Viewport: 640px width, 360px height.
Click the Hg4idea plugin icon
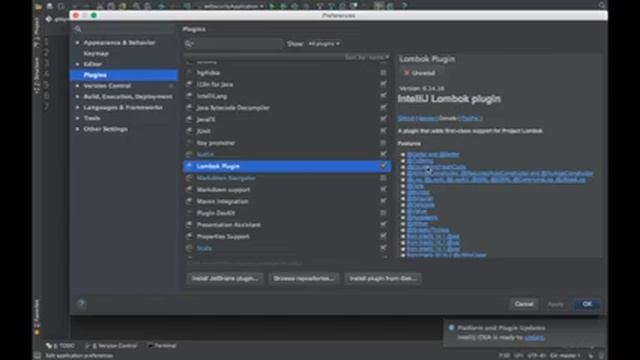click(189, 73)
